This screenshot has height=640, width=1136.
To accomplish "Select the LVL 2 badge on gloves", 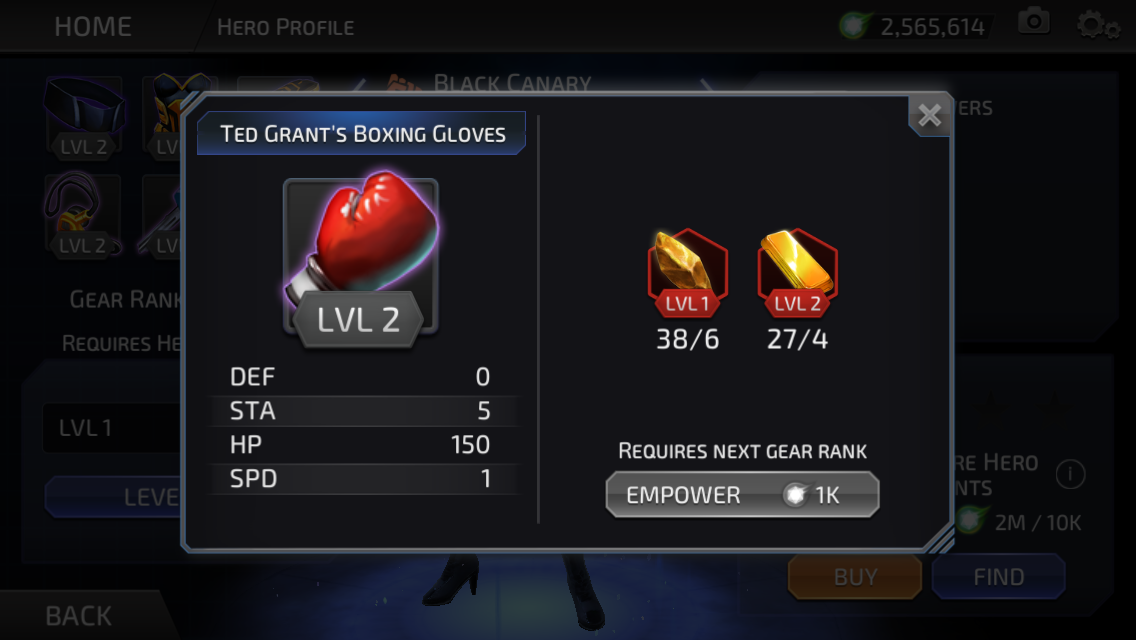I will coord(358,320).
